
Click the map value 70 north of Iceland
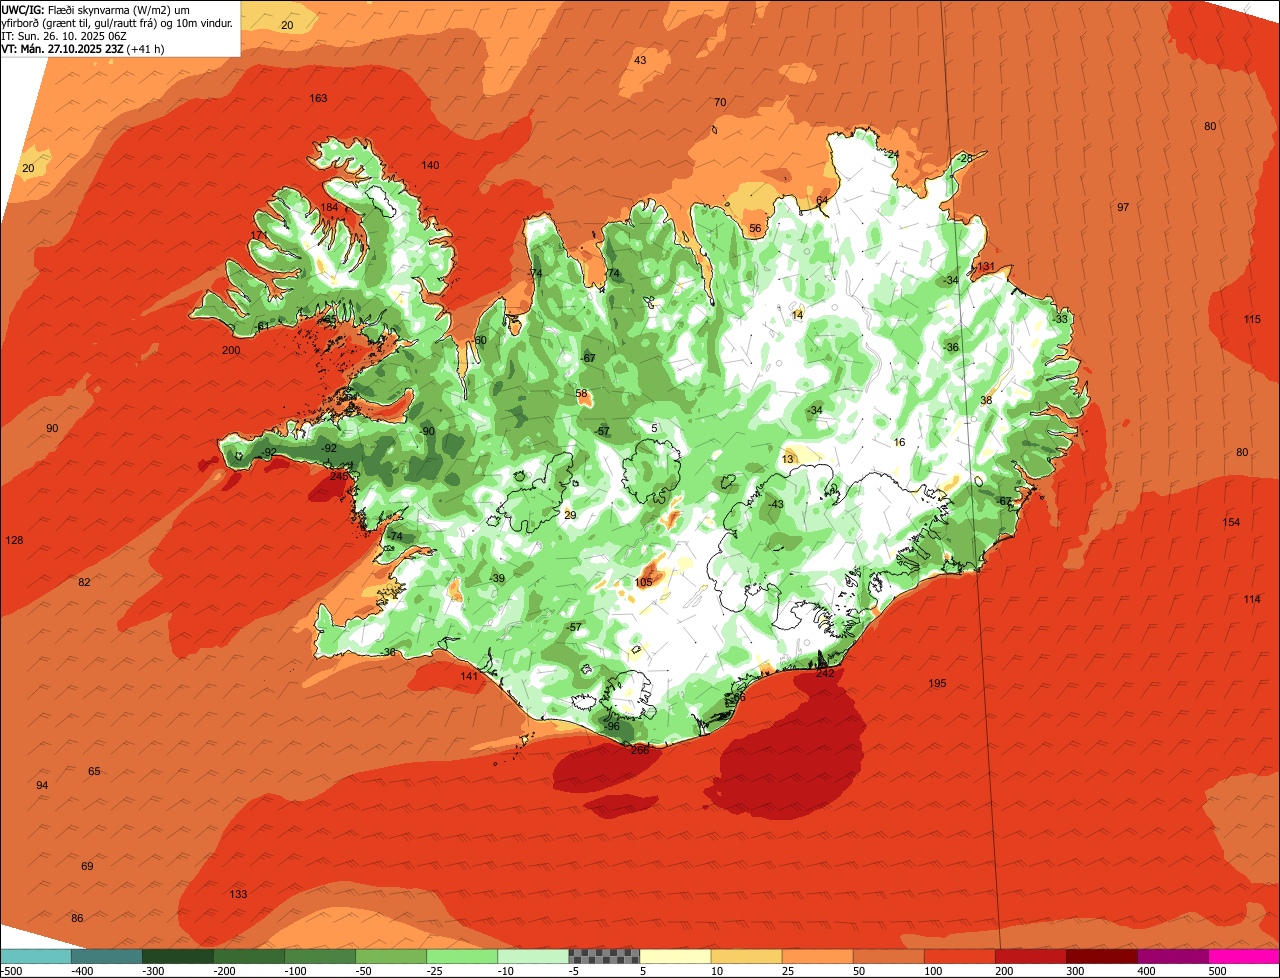[720, 102]
